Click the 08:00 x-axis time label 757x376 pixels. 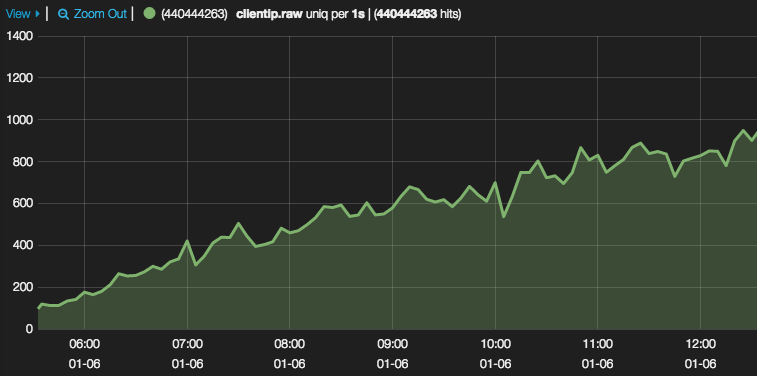[290, 345]
